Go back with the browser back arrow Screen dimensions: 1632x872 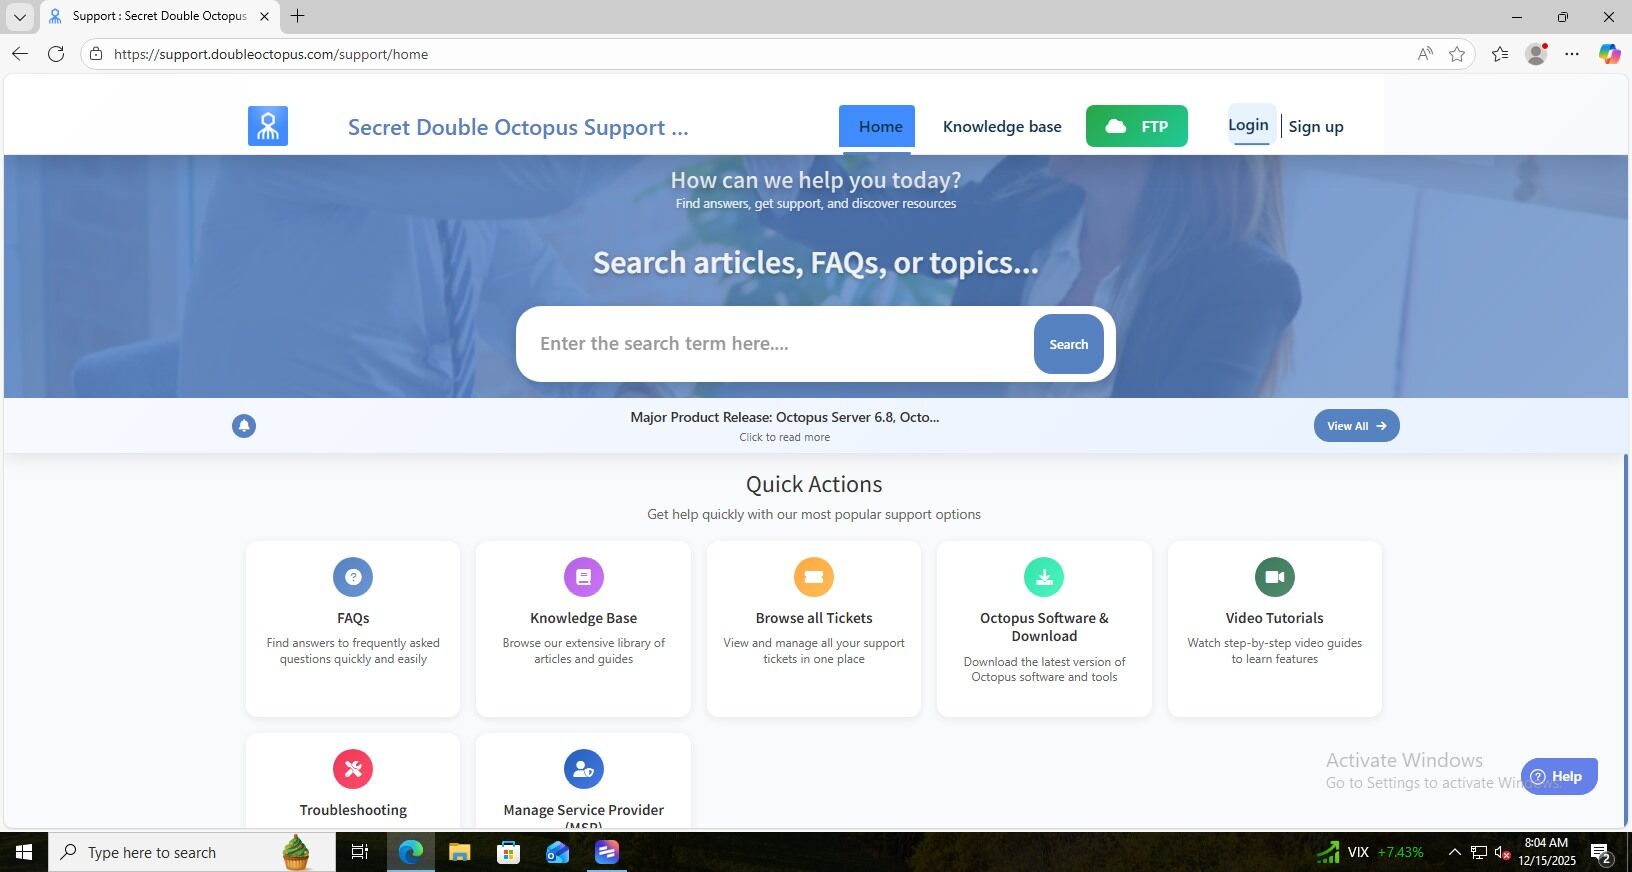[x=20, y=54]
